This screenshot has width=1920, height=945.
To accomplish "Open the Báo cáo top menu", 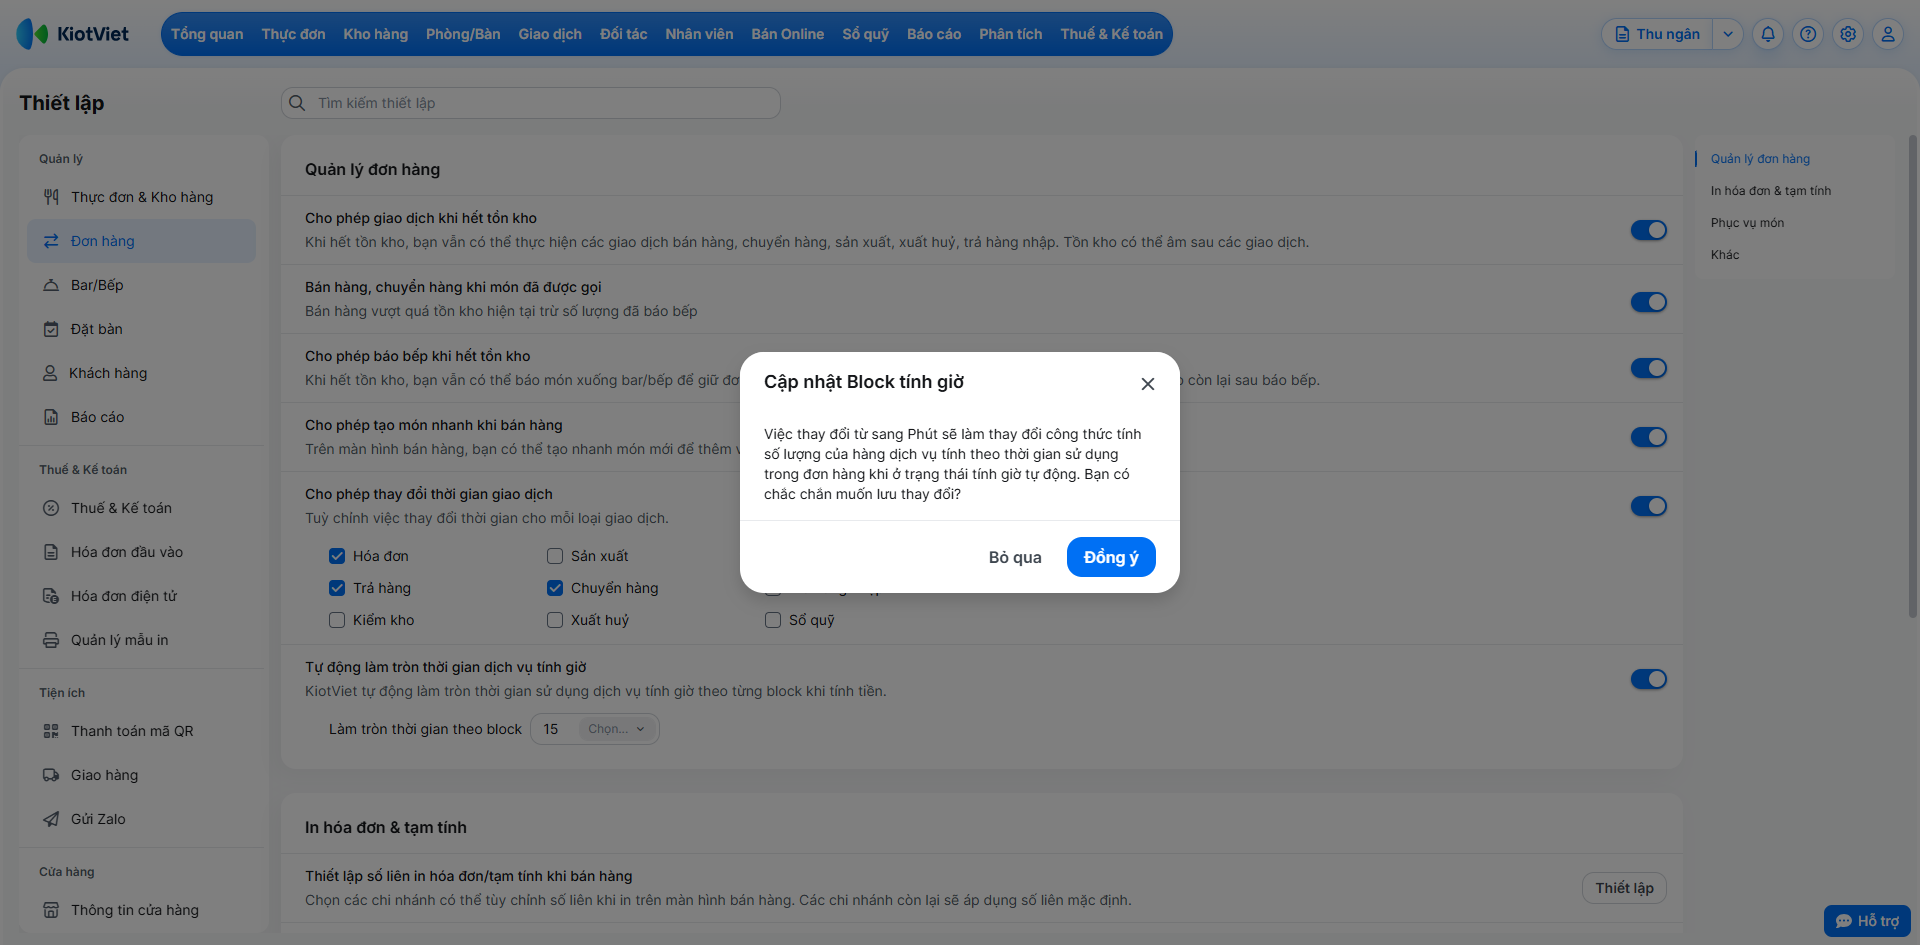I will pyautogui.click(x=934, y=34).
